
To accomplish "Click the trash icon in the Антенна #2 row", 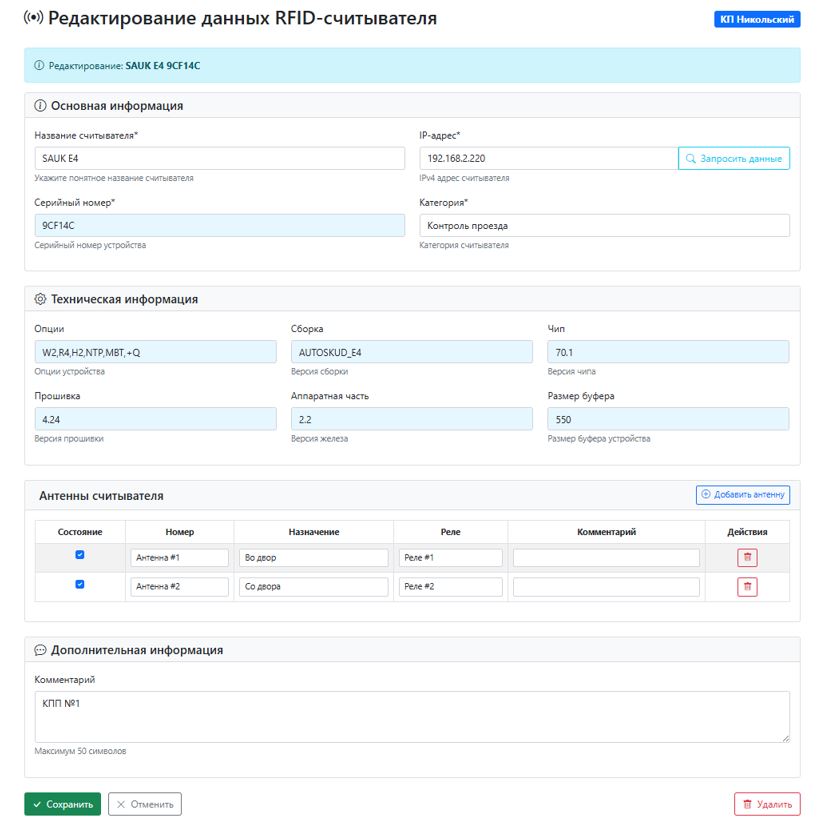I will tap(748, 587).
